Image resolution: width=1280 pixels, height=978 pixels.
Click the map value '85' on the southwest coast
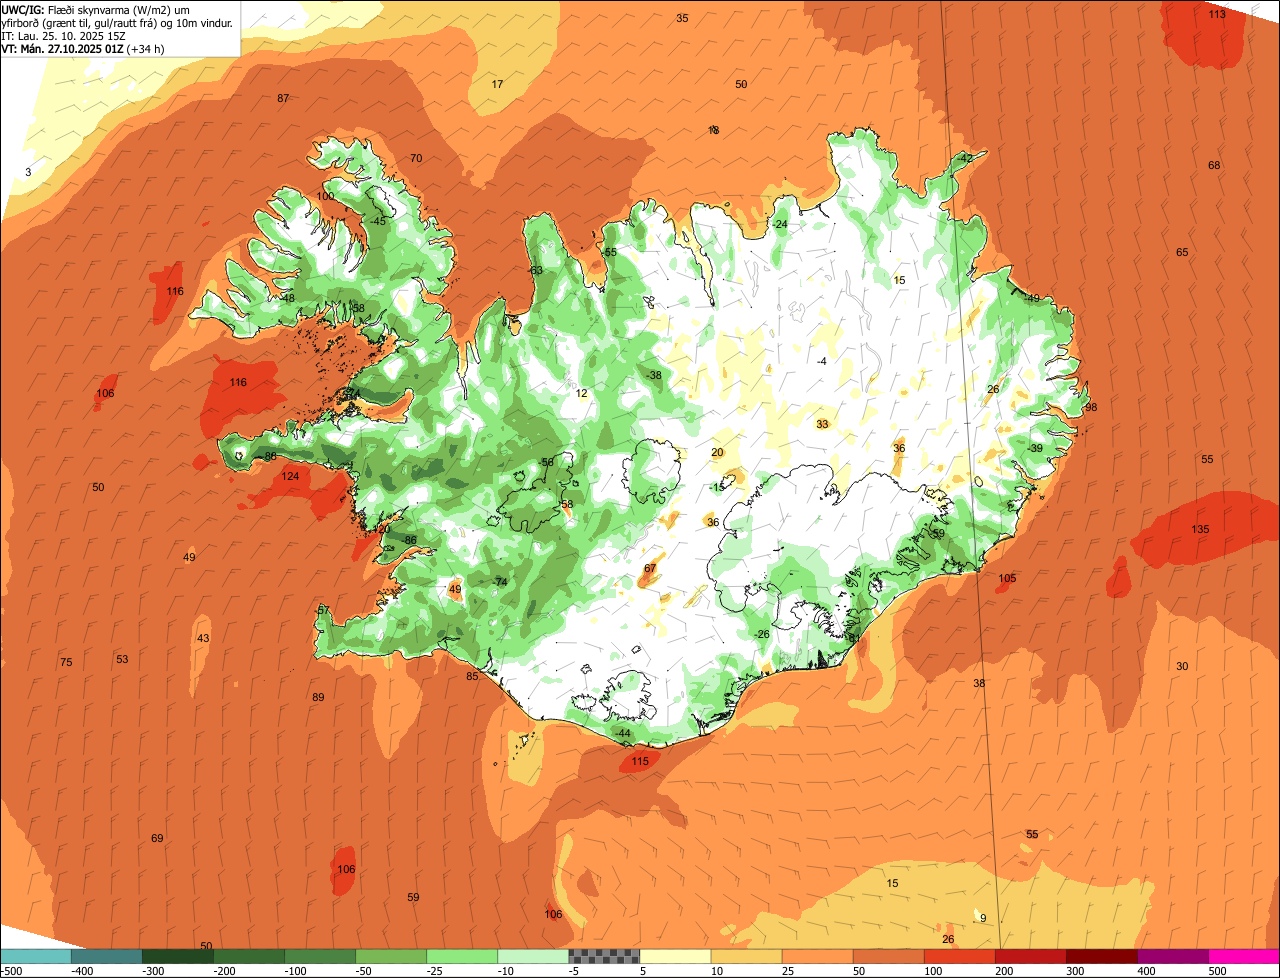coord(472,676)
